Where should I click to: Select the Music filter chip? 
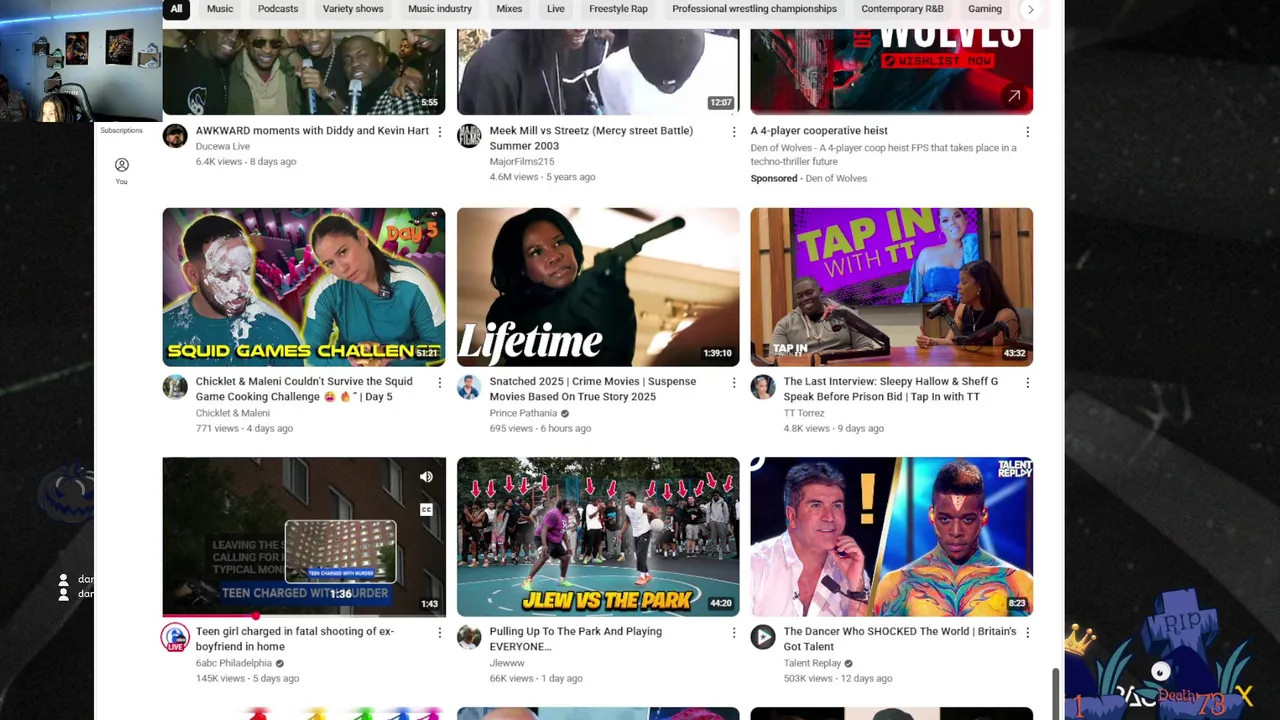pyautogui.click(x=220, y=9)
